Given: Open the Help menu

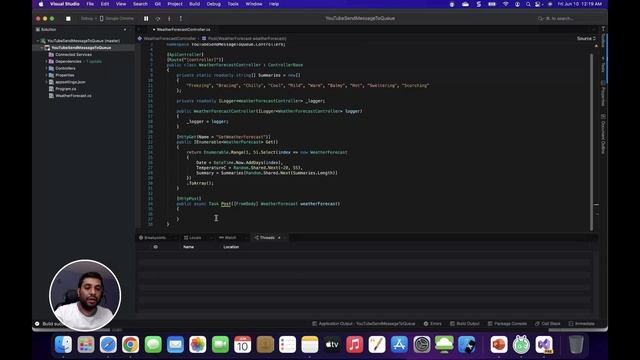Looking at the screenshot, I should coord(274,4).
